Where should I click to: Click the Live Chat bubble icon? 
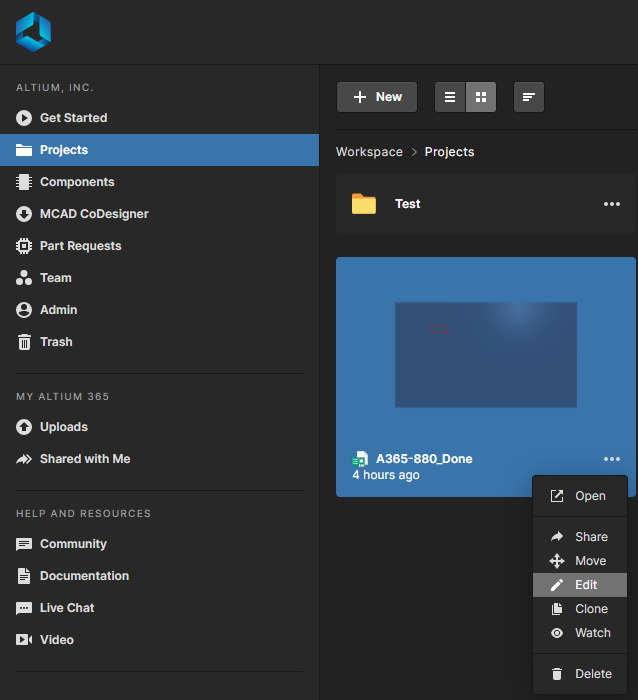point(24,608)
